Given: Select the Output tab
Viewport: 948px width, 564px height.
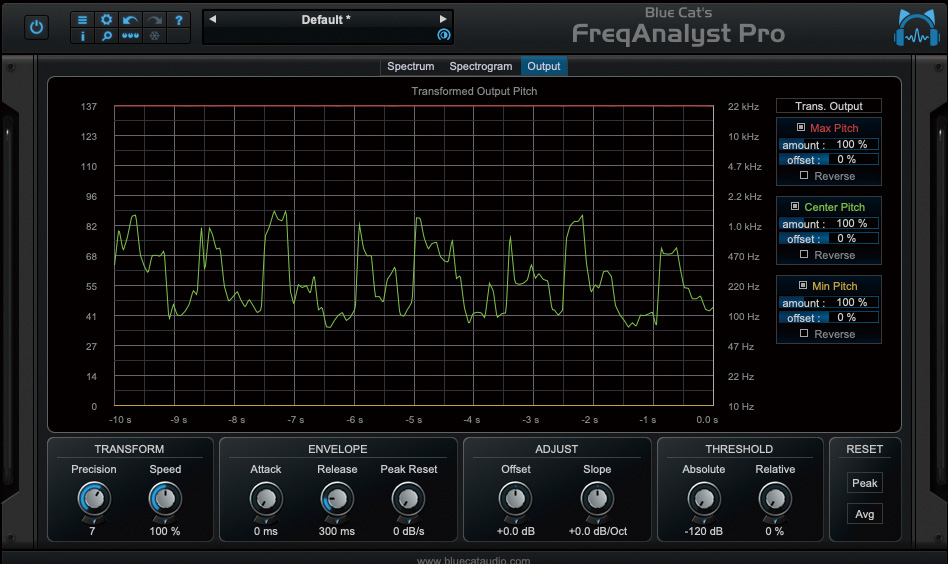Looking at the screenshot, I should 544,66.
